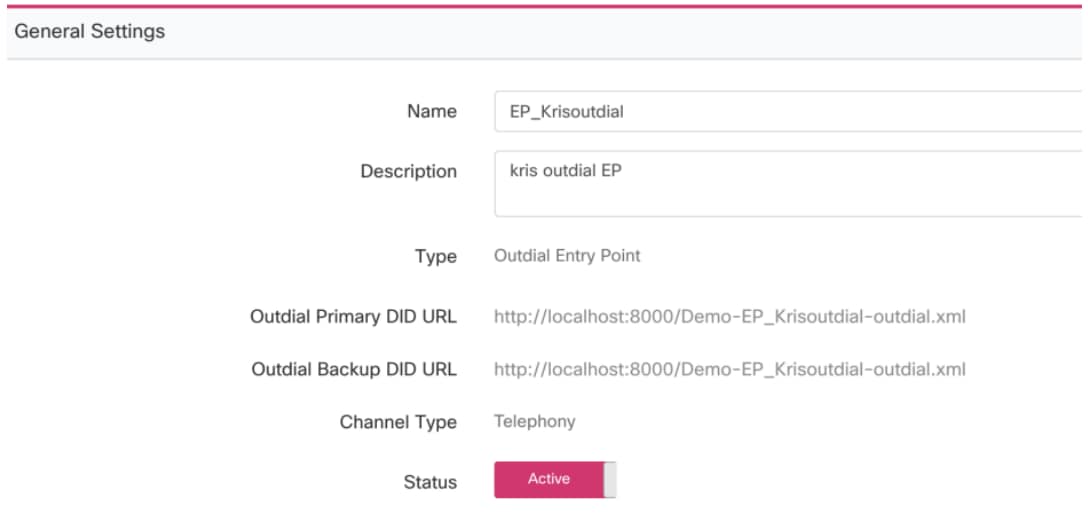The height and width of the screenshot is (528, 1088).
Task: Click the empty second line of Description box
Action: coord(788,198)
